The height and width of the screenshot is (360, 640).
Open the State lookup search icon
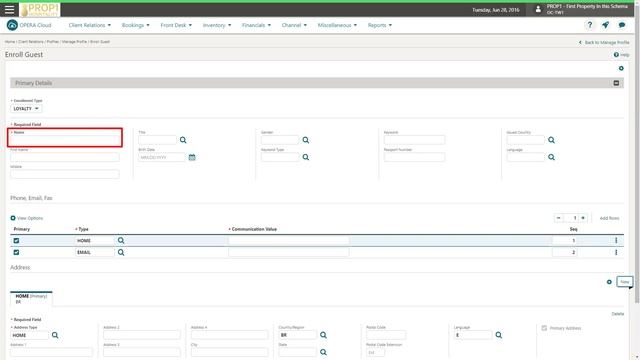pos(323,352)
